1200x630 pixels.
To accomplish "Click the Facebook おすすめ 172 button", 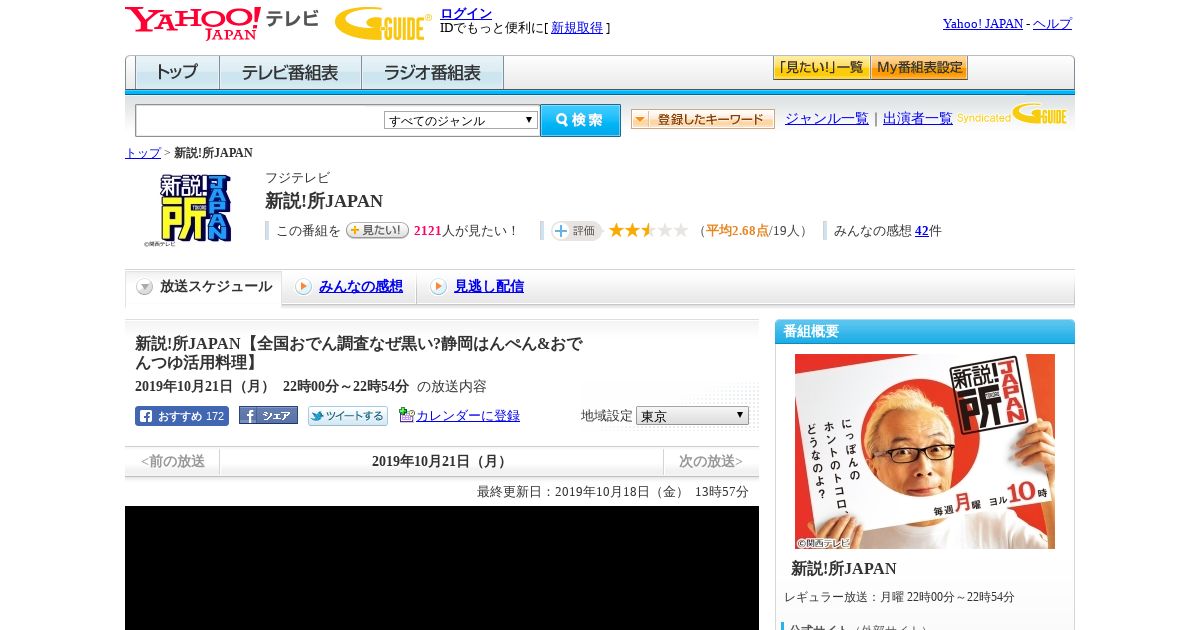I will [x=182, y=416].
